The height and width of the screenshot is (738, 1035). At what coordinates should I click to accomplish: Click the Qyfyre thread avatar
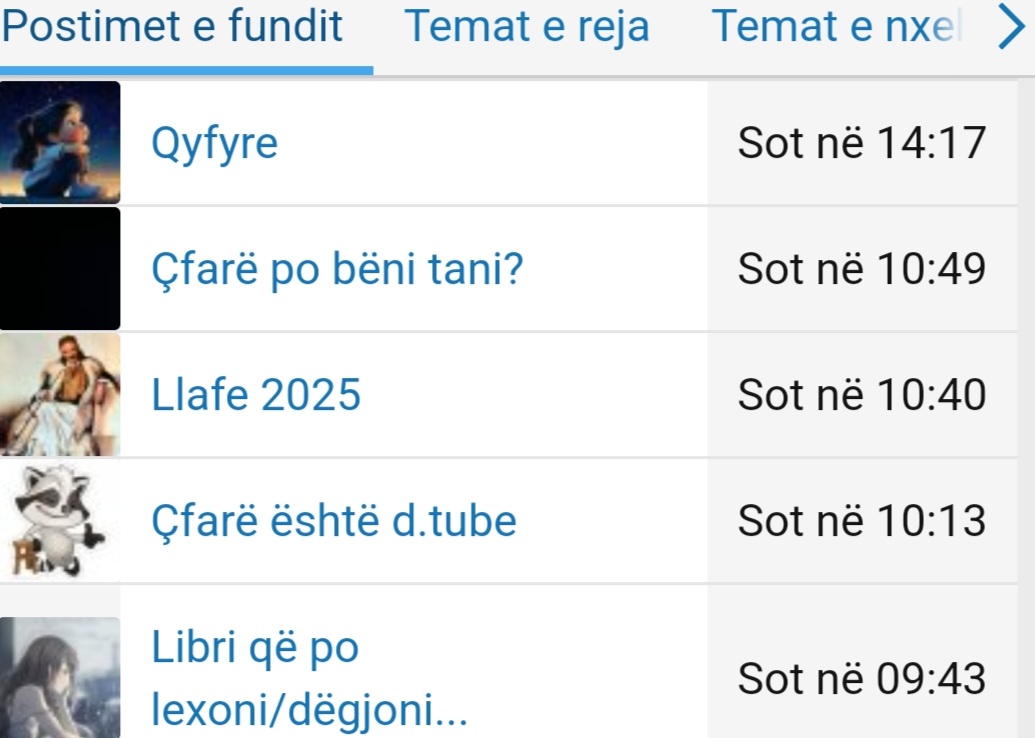coord(60,143)
